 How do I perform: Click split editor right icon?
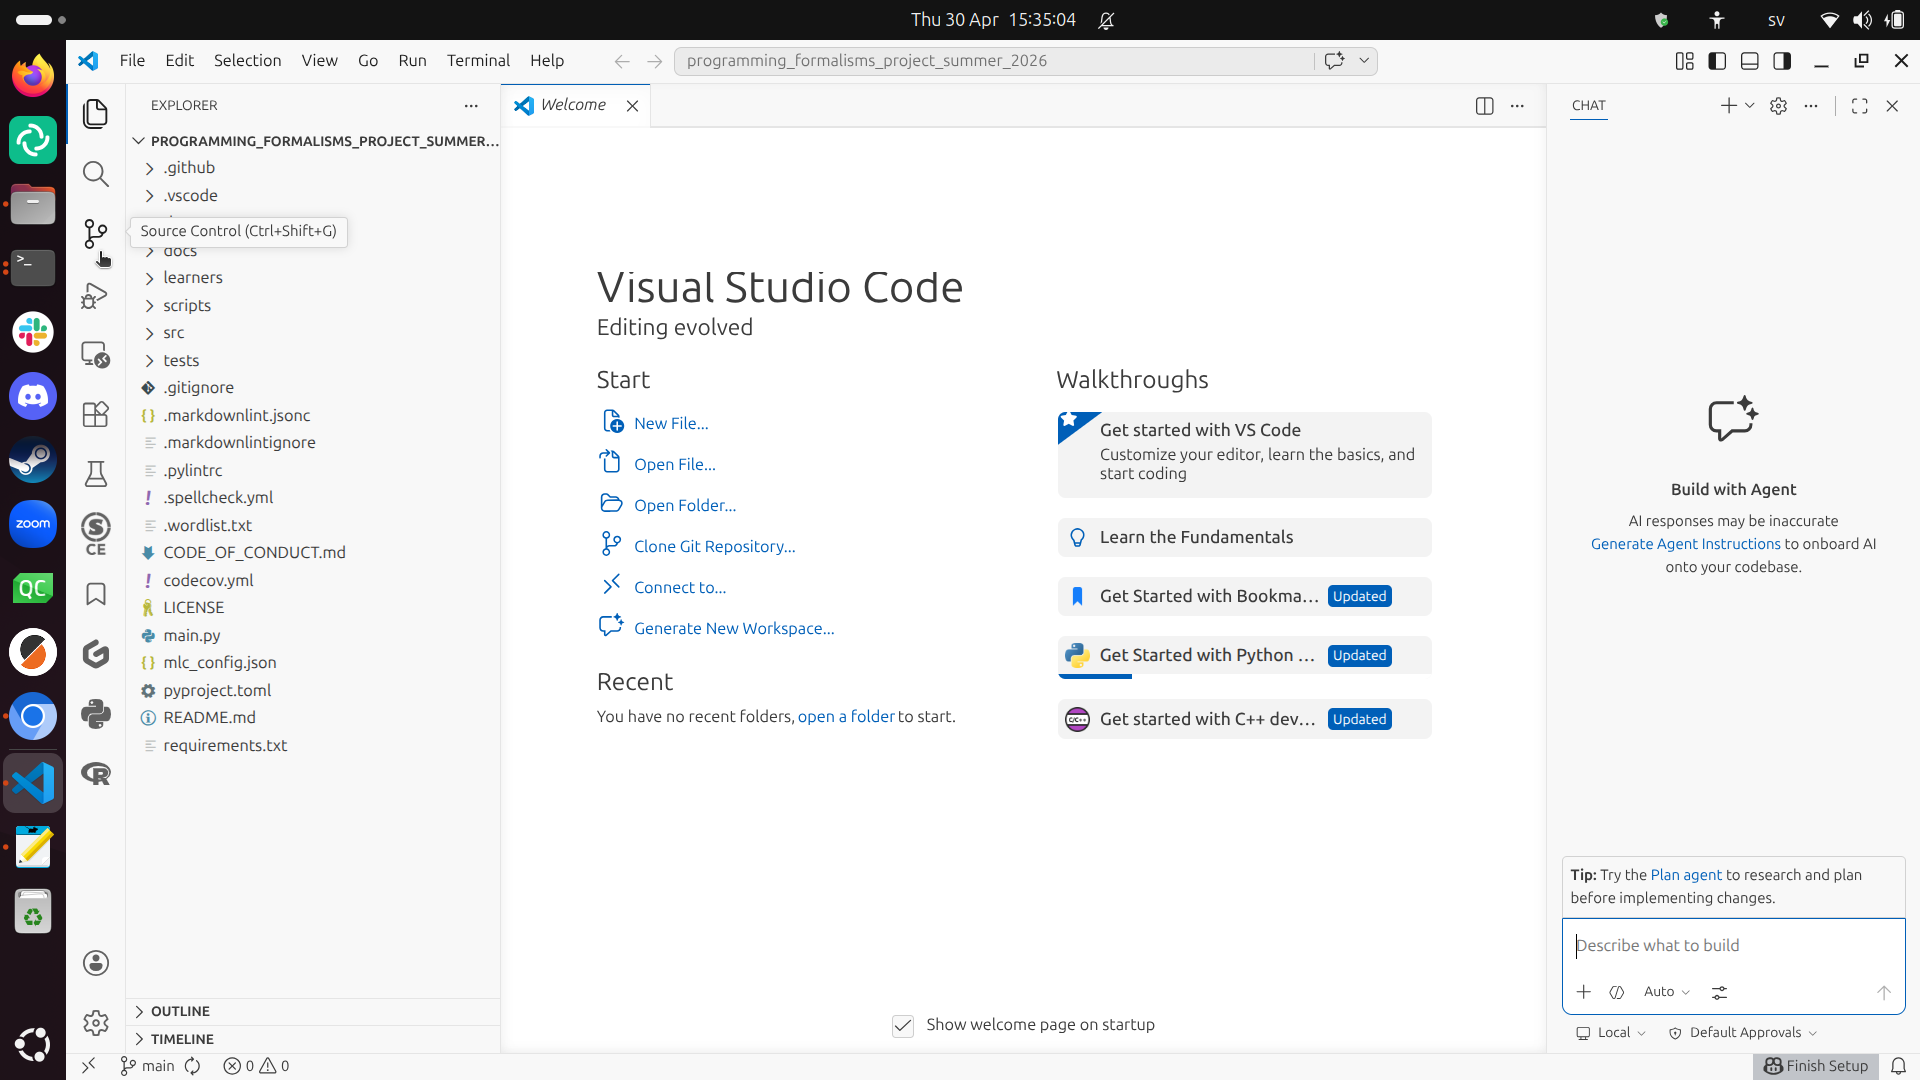1485,106
